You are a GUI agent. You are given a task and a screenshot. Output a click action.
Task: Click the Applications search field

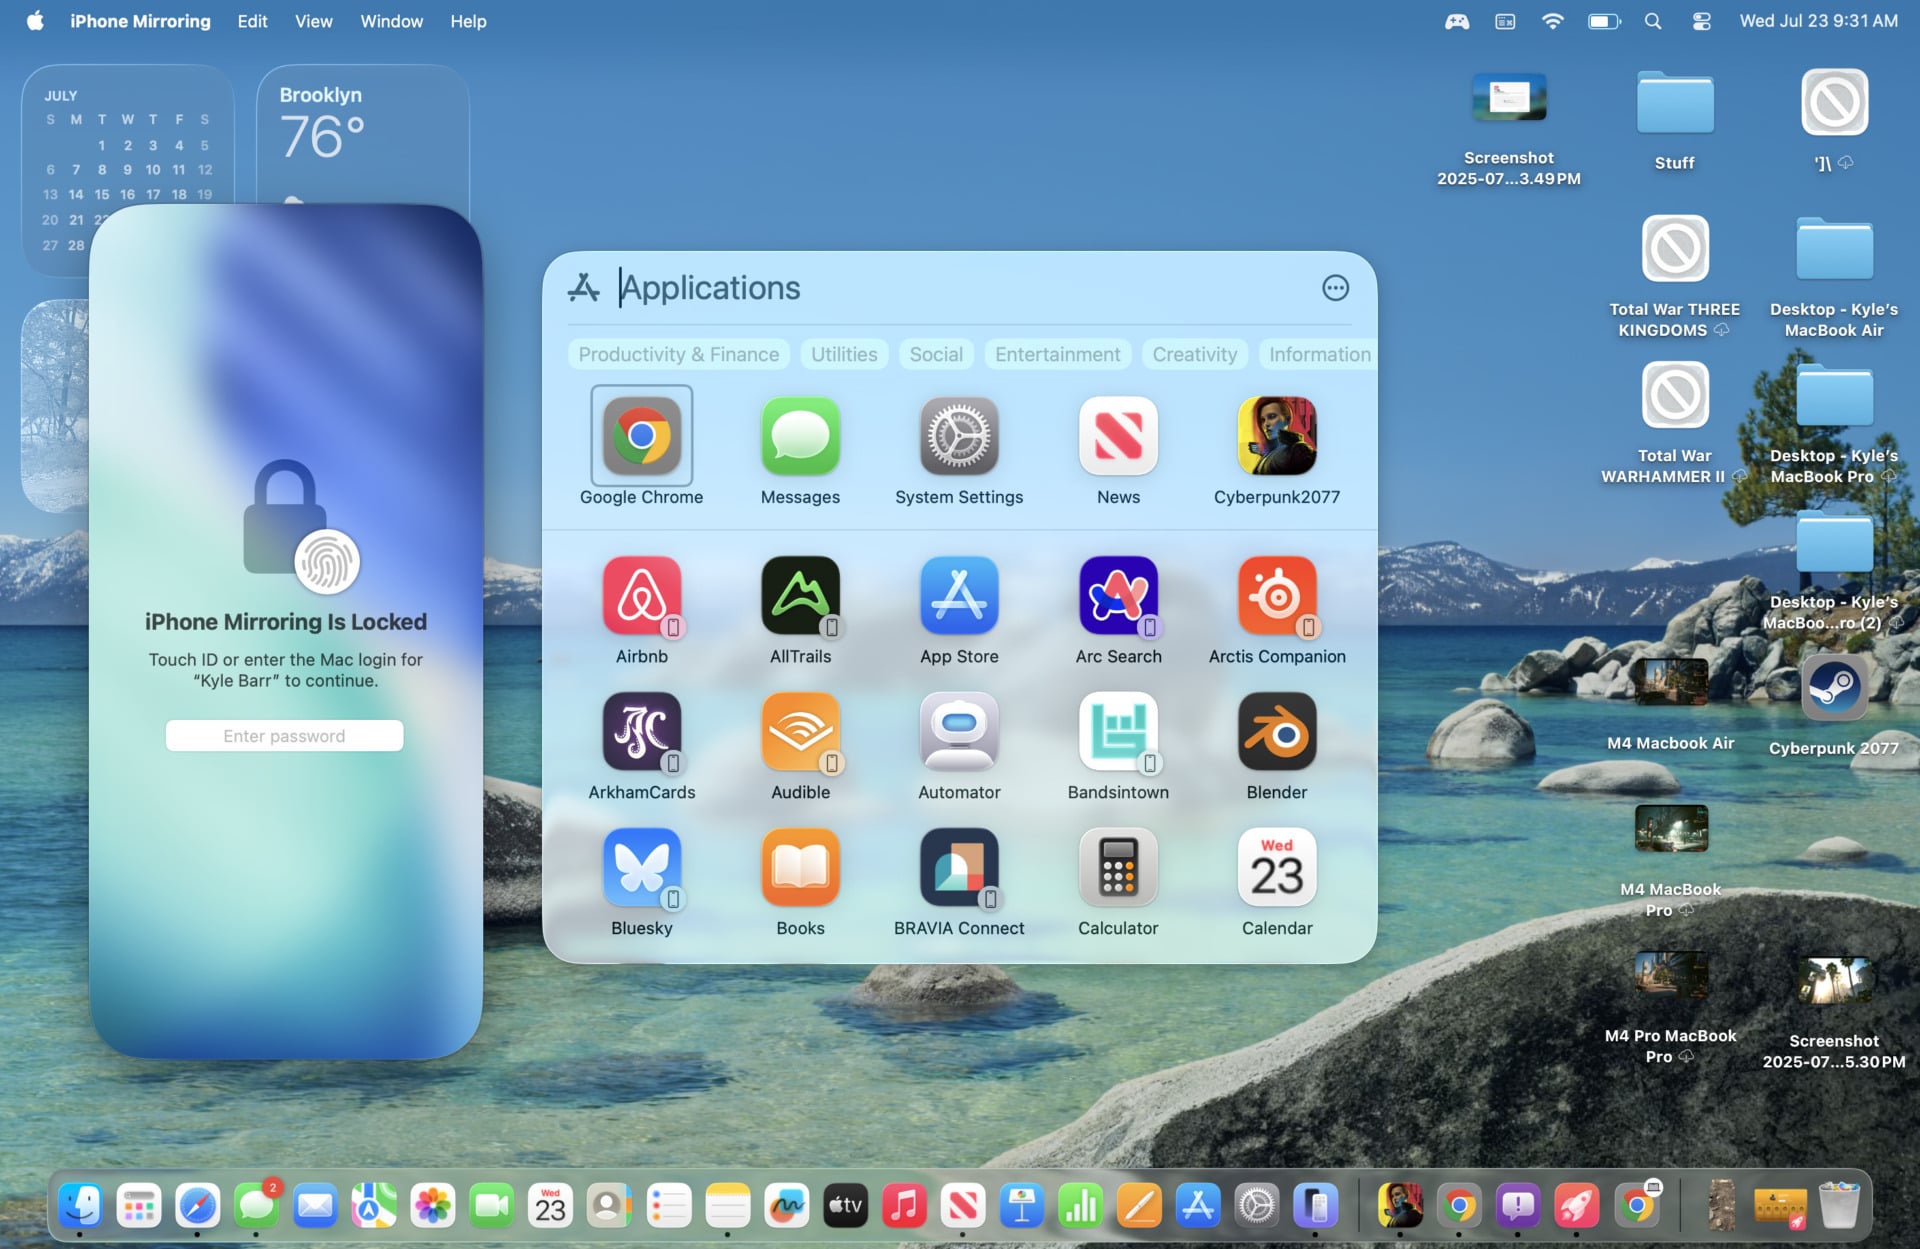[x=960, y=288]
